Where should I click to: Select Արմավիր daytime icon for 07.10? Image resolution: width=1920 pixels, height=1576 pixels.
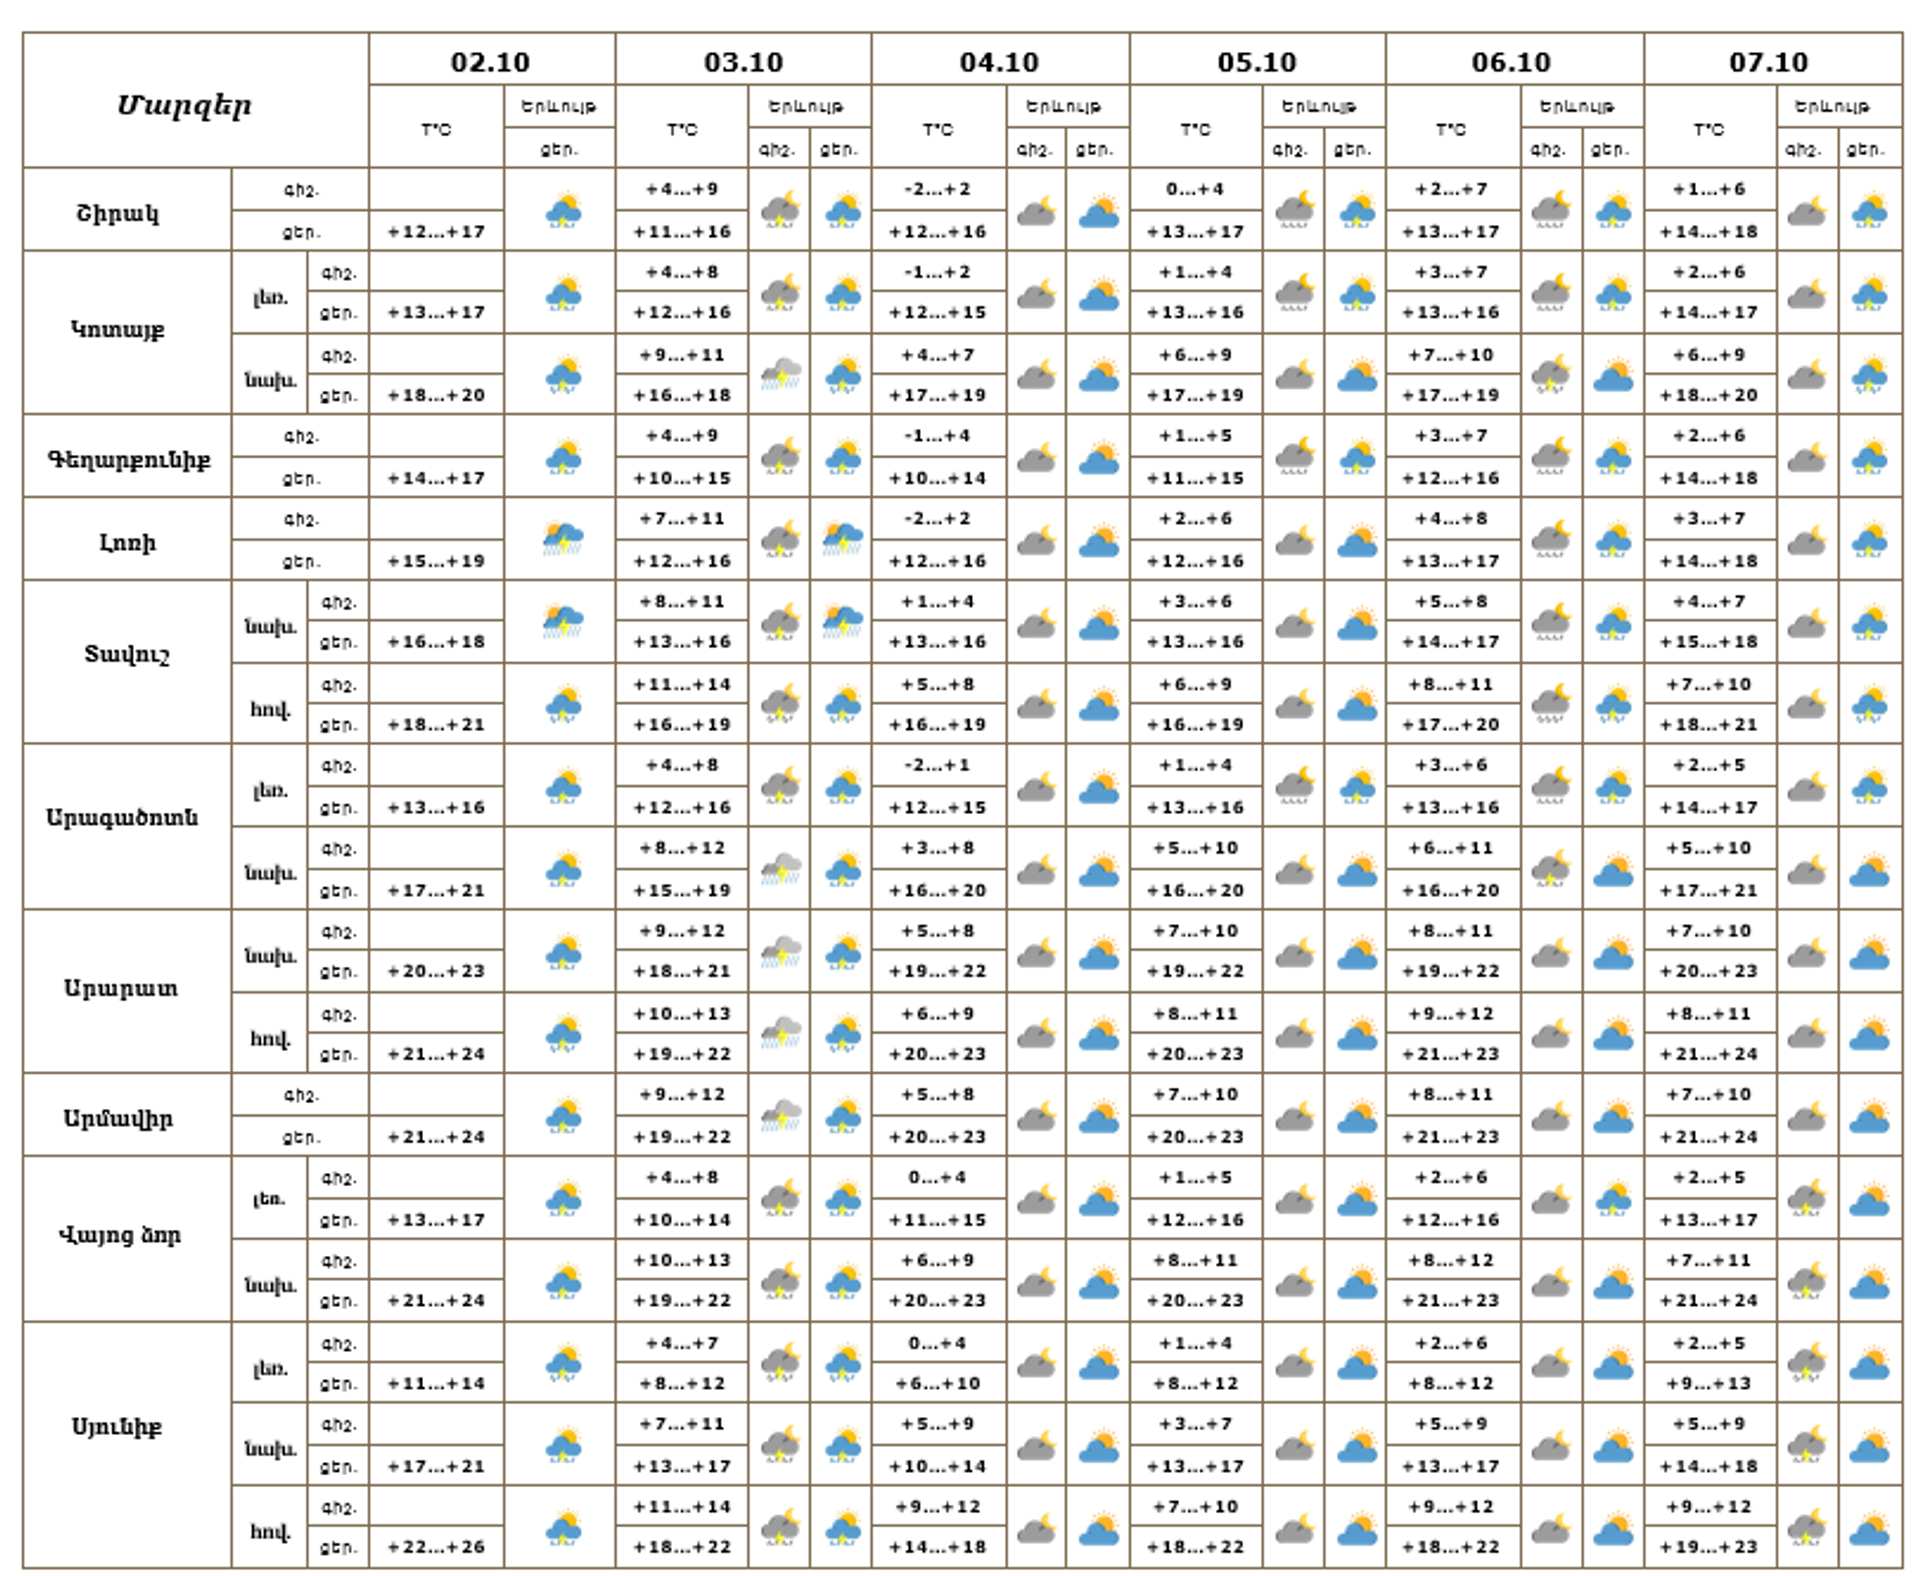[x=1869, y=1116]
